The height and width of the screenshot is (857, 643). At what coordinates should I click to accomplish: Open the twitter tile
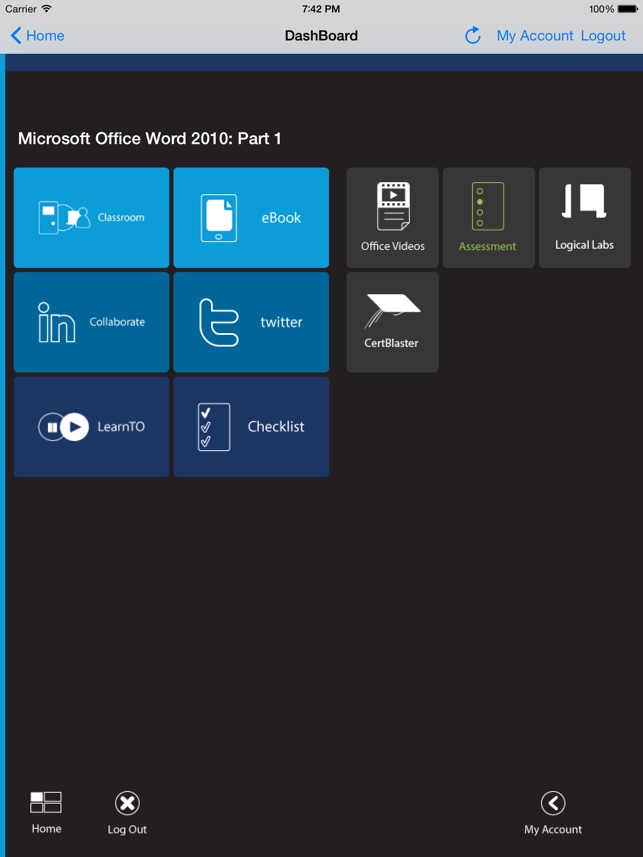pyautogui.click(x=251, y=322)
